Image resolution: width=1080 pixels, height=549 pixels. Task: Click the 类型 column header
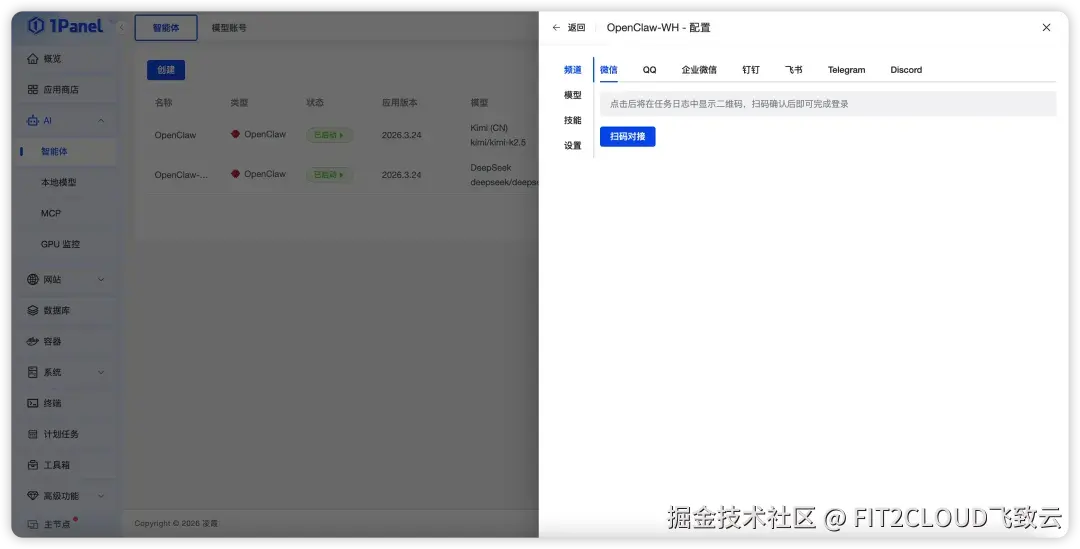239,103
